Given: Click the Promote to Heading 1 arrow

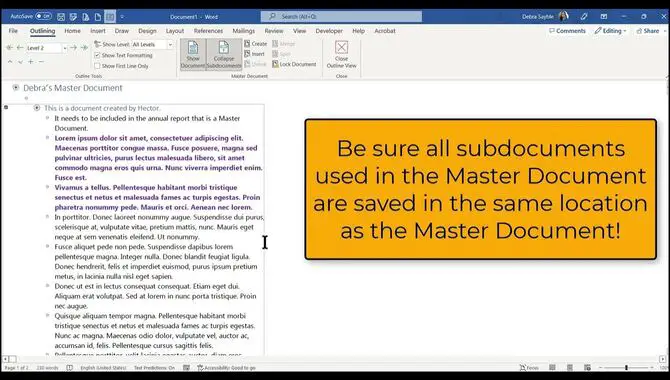Looking at the screenshot, I should pos(9,48).
